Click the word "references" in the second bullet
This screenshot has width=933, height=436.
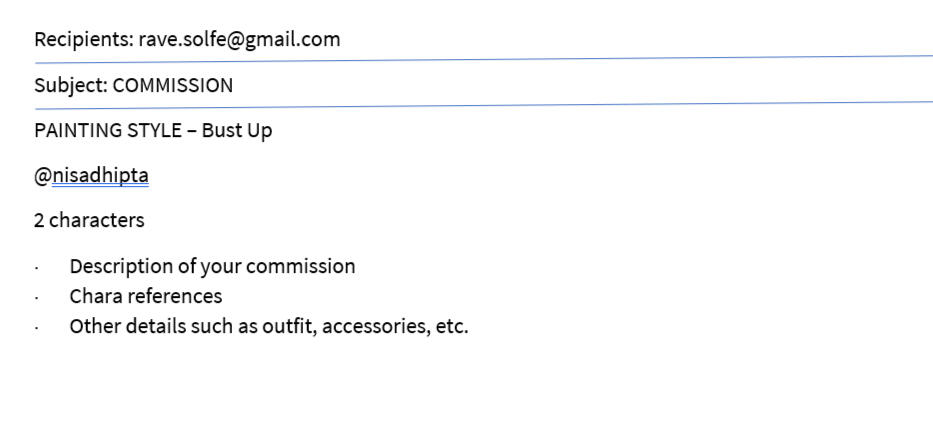tap(175, 296)
